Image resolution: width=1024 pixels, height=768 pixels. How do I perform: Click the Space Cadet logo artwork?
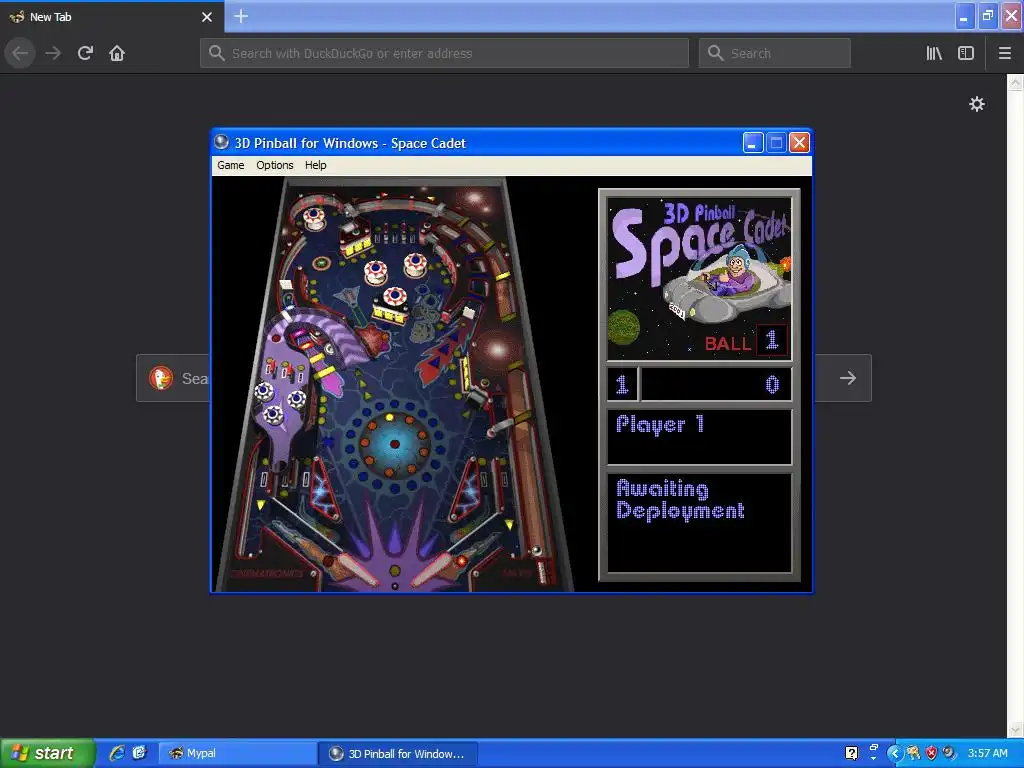pos(699,279)
